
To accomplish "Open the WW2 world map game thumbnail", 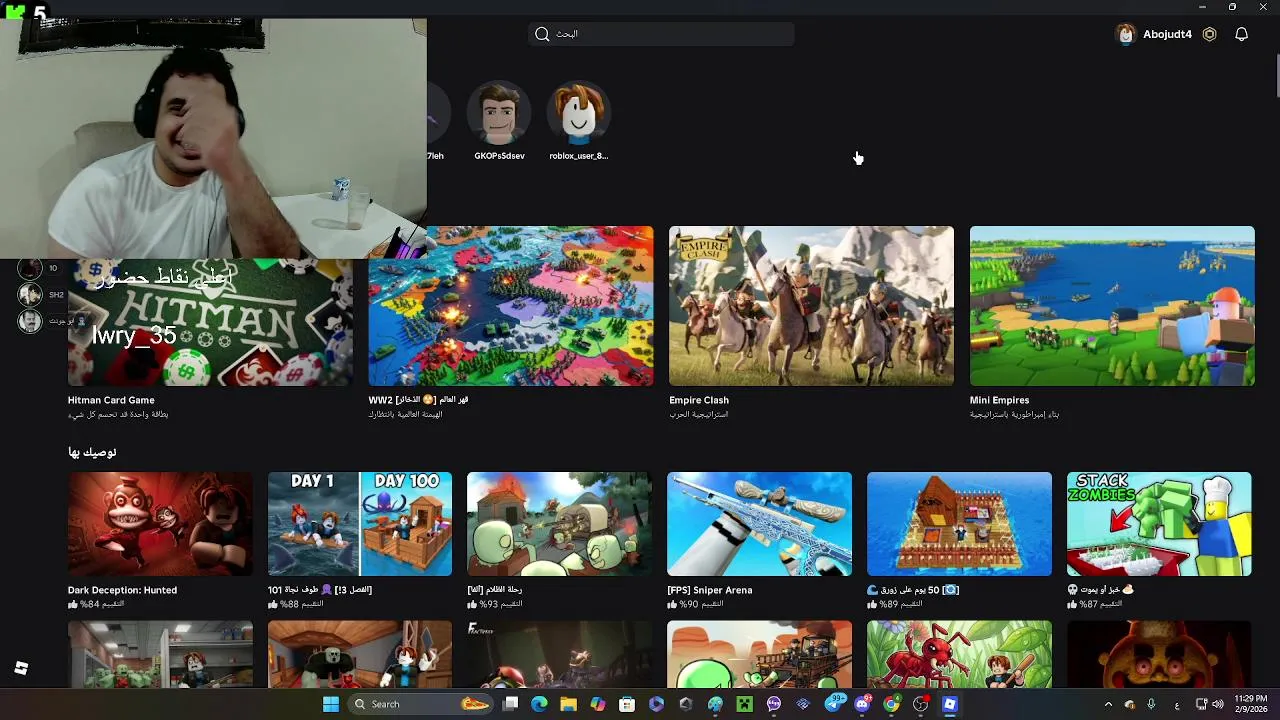I will pyautogui.click(x=511, y=306).
